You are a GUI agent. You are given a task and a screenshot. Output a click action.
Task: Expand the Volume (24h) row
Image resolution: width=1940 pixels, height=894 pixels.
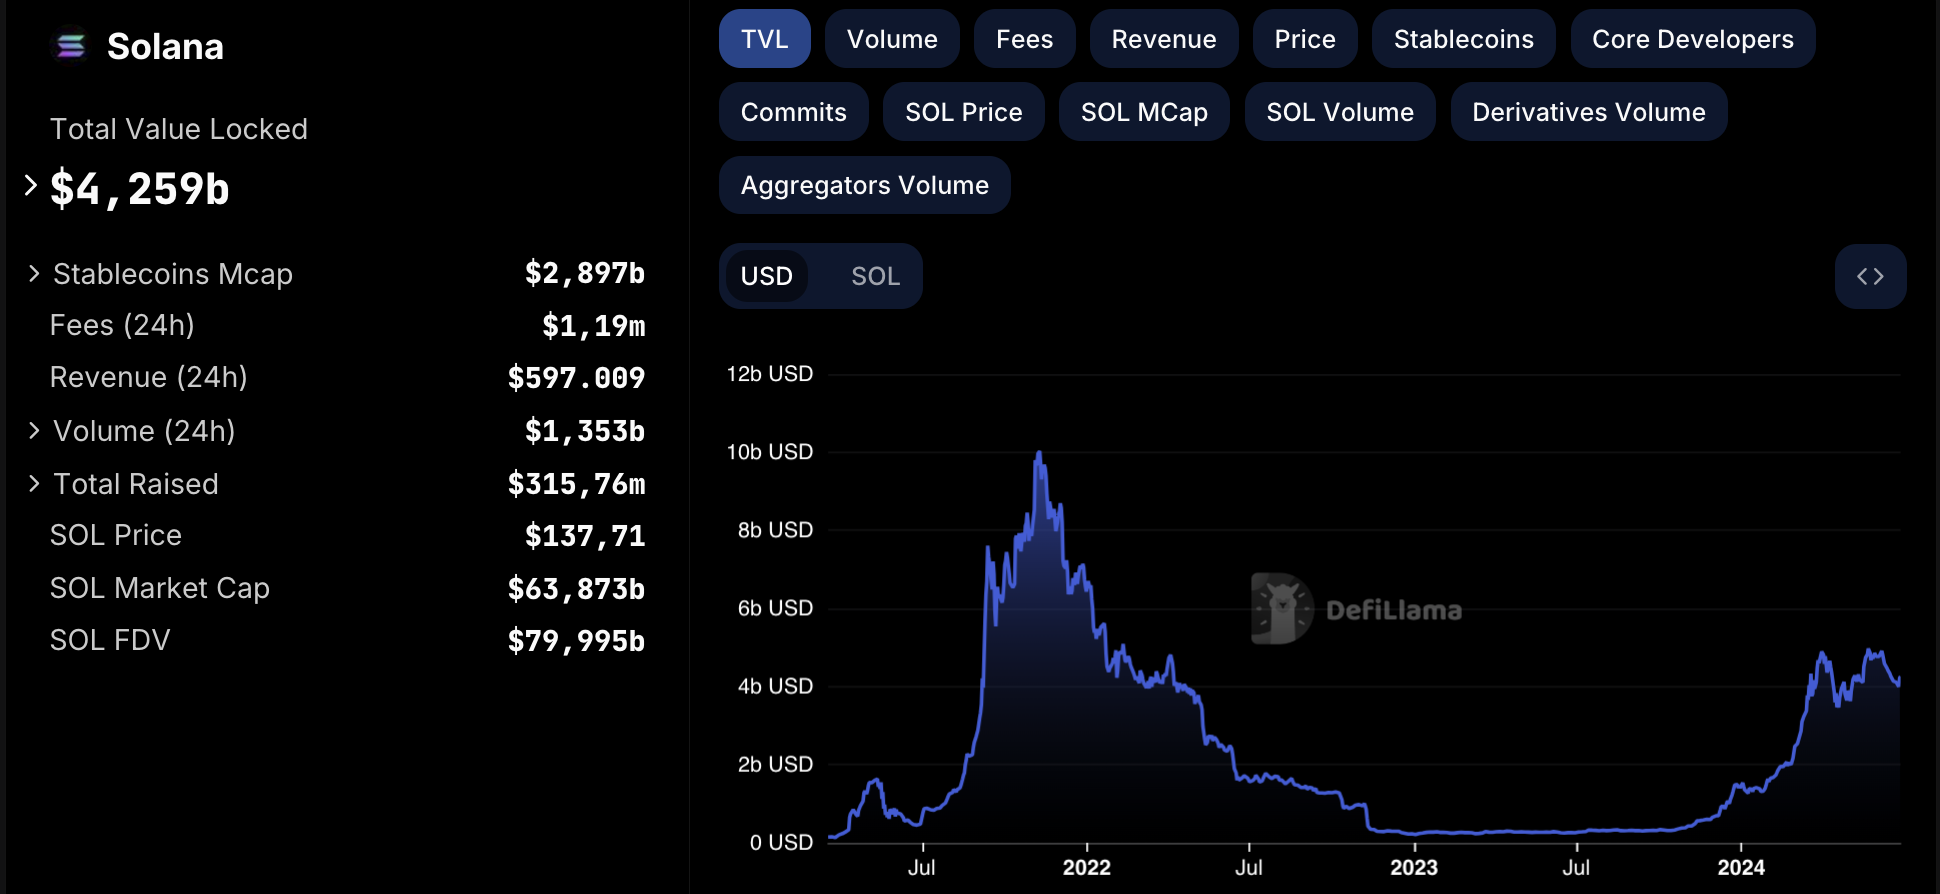point(34,431)
